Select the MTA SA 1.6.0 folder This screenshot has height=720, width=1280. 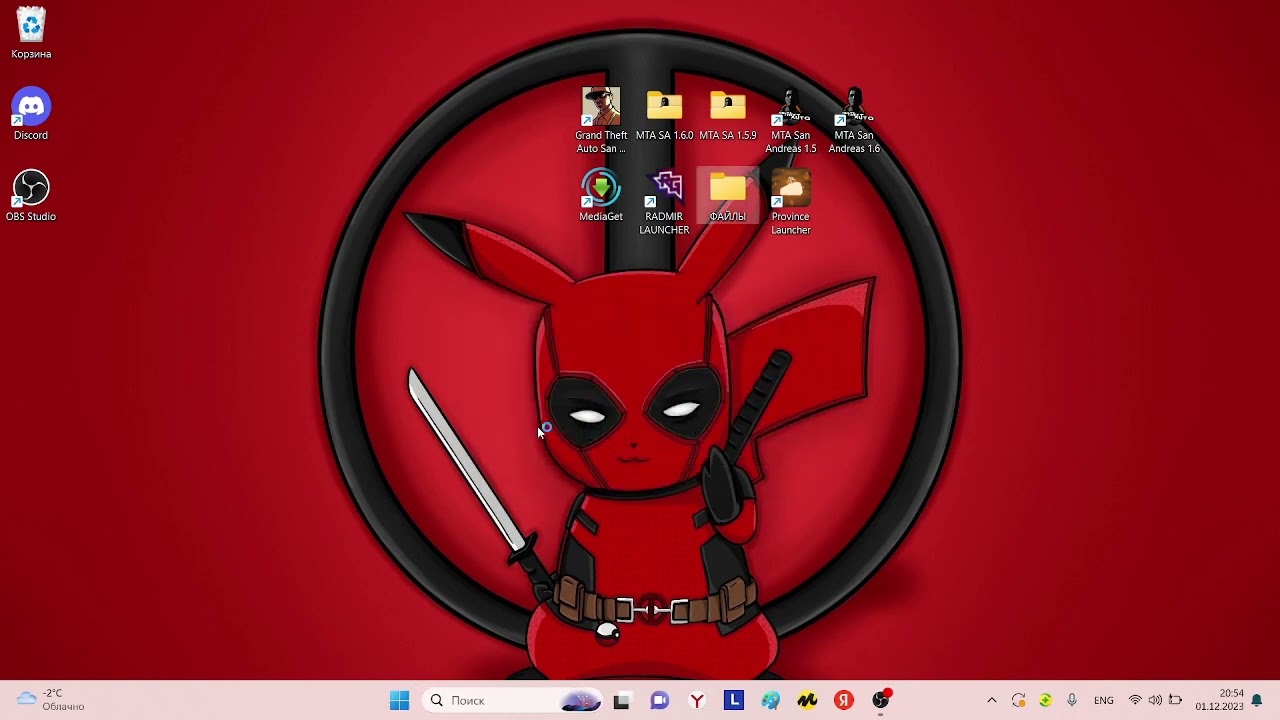[x=664, y=114]
